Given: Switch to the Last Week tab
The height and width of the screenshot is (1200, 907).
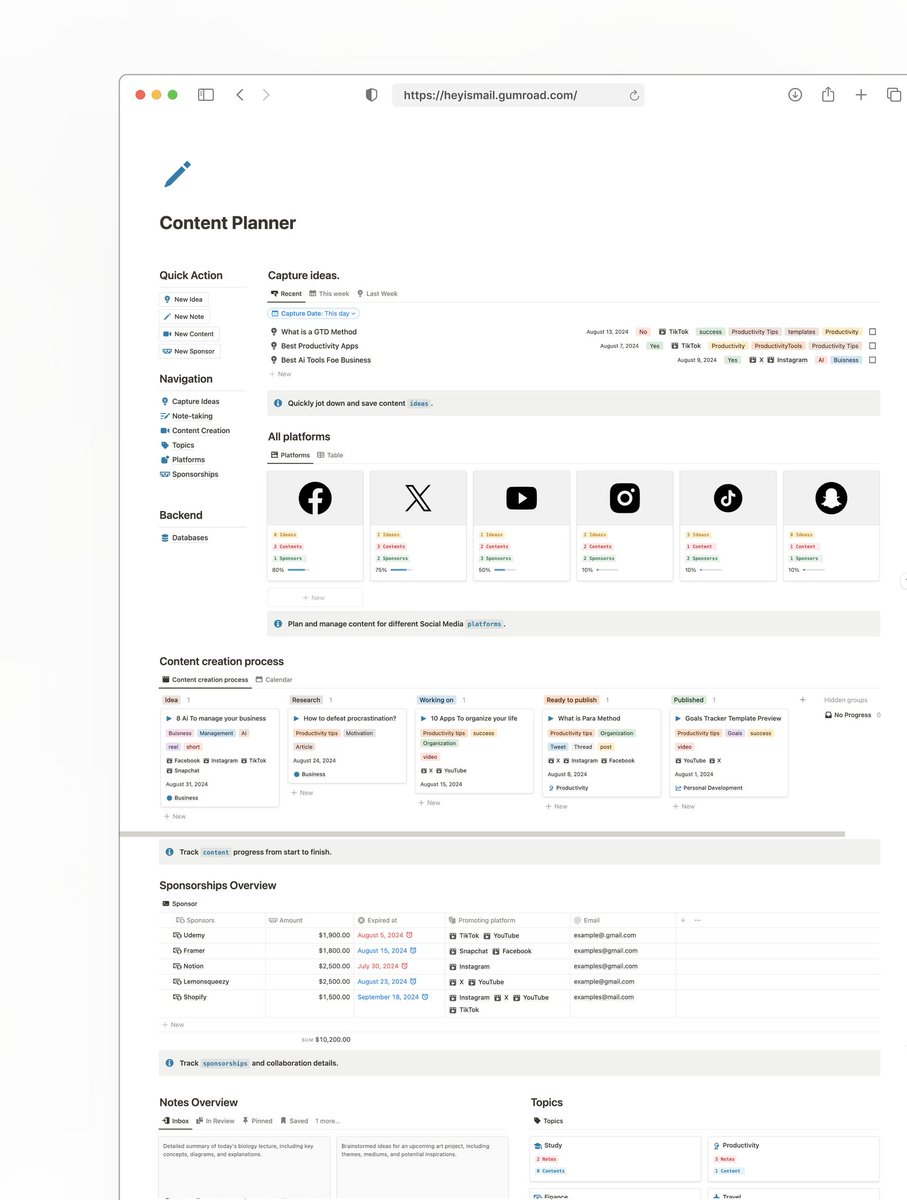Looking at the screenshot, I should click(377, 294).
